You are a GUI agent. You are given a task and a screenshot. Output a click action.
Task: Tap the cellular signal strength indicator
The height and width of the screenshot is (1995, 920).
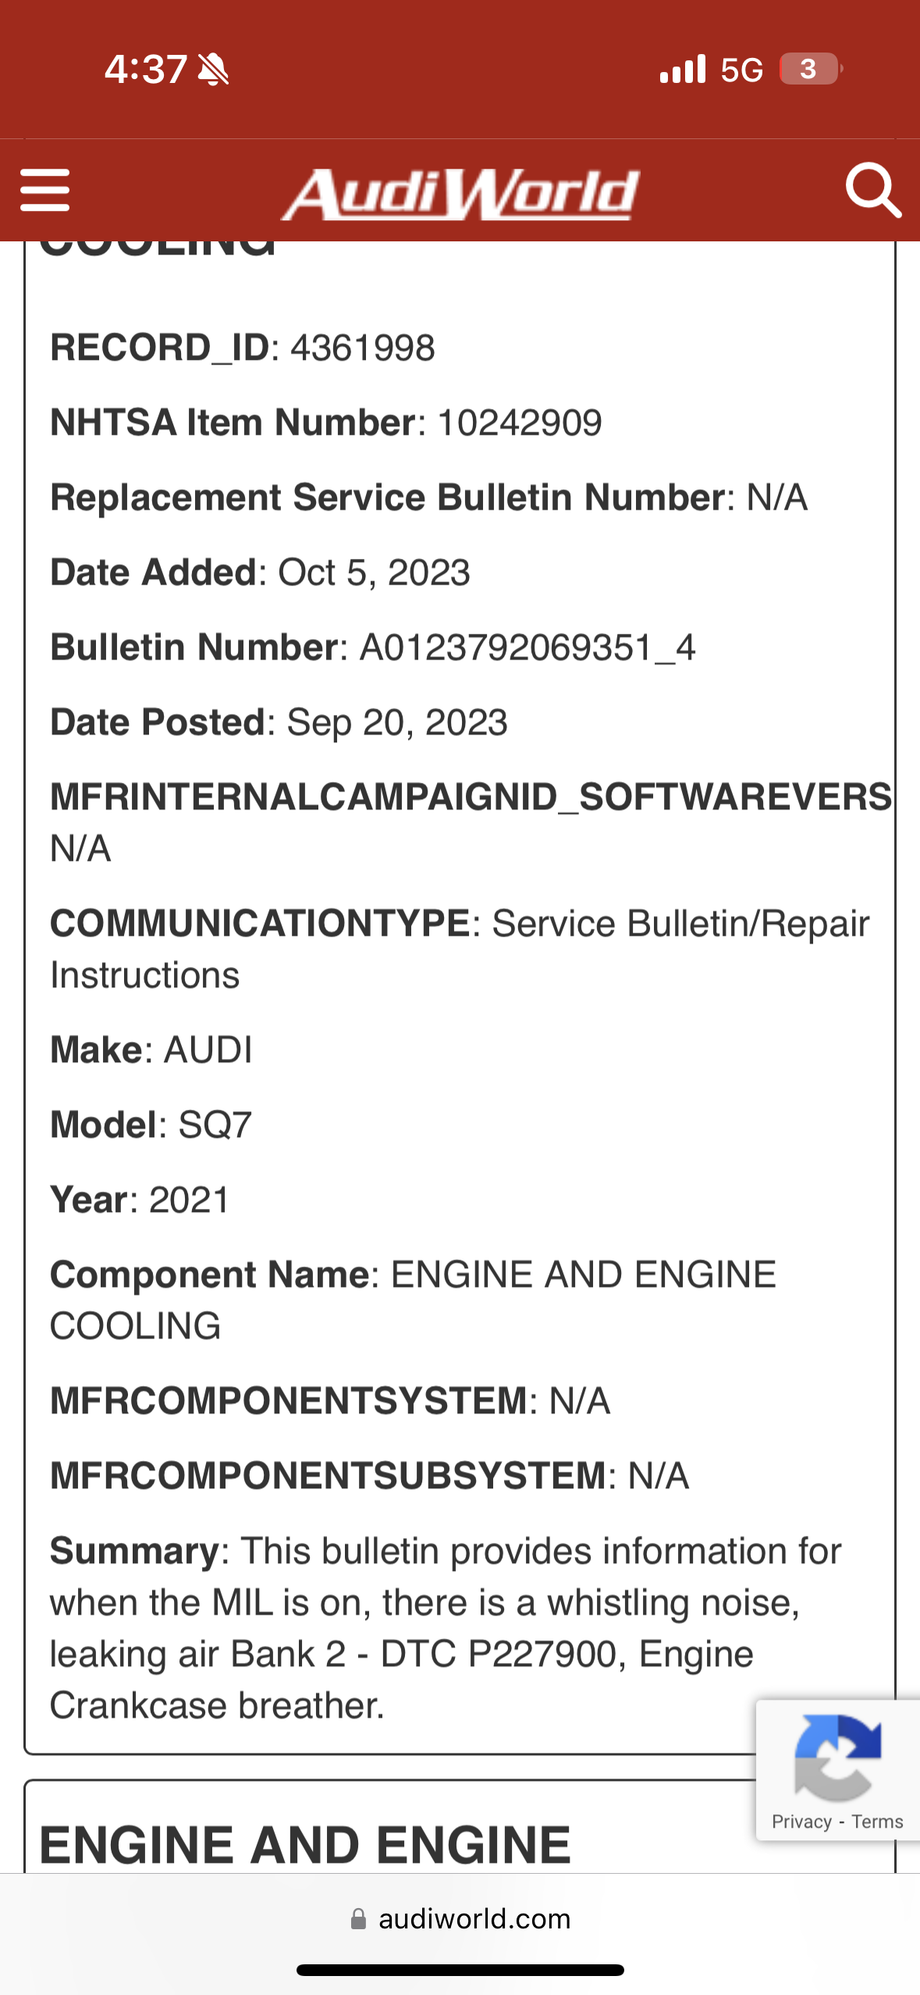683,68
